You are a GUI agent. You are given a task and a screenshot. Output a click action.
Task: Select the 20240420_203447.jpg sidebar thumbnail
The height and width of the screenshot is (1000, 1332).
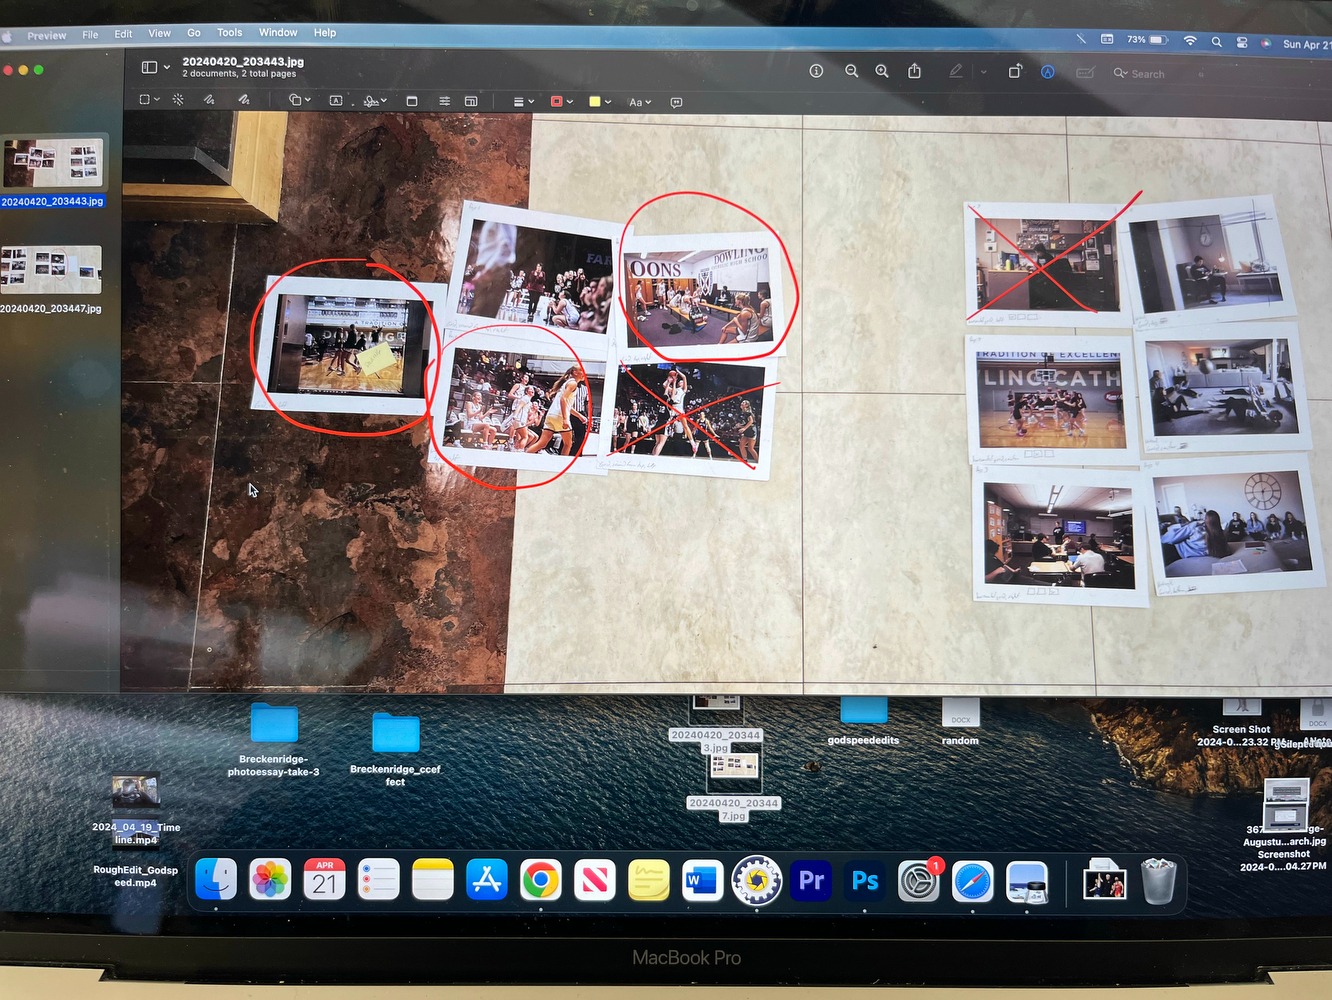(52, 270)
